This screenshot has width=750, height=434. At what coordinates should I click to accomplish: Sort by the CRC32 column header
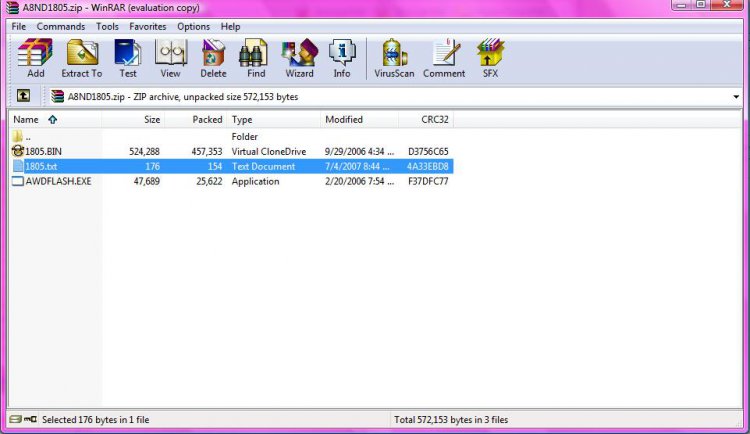click(x=426, y=119)
